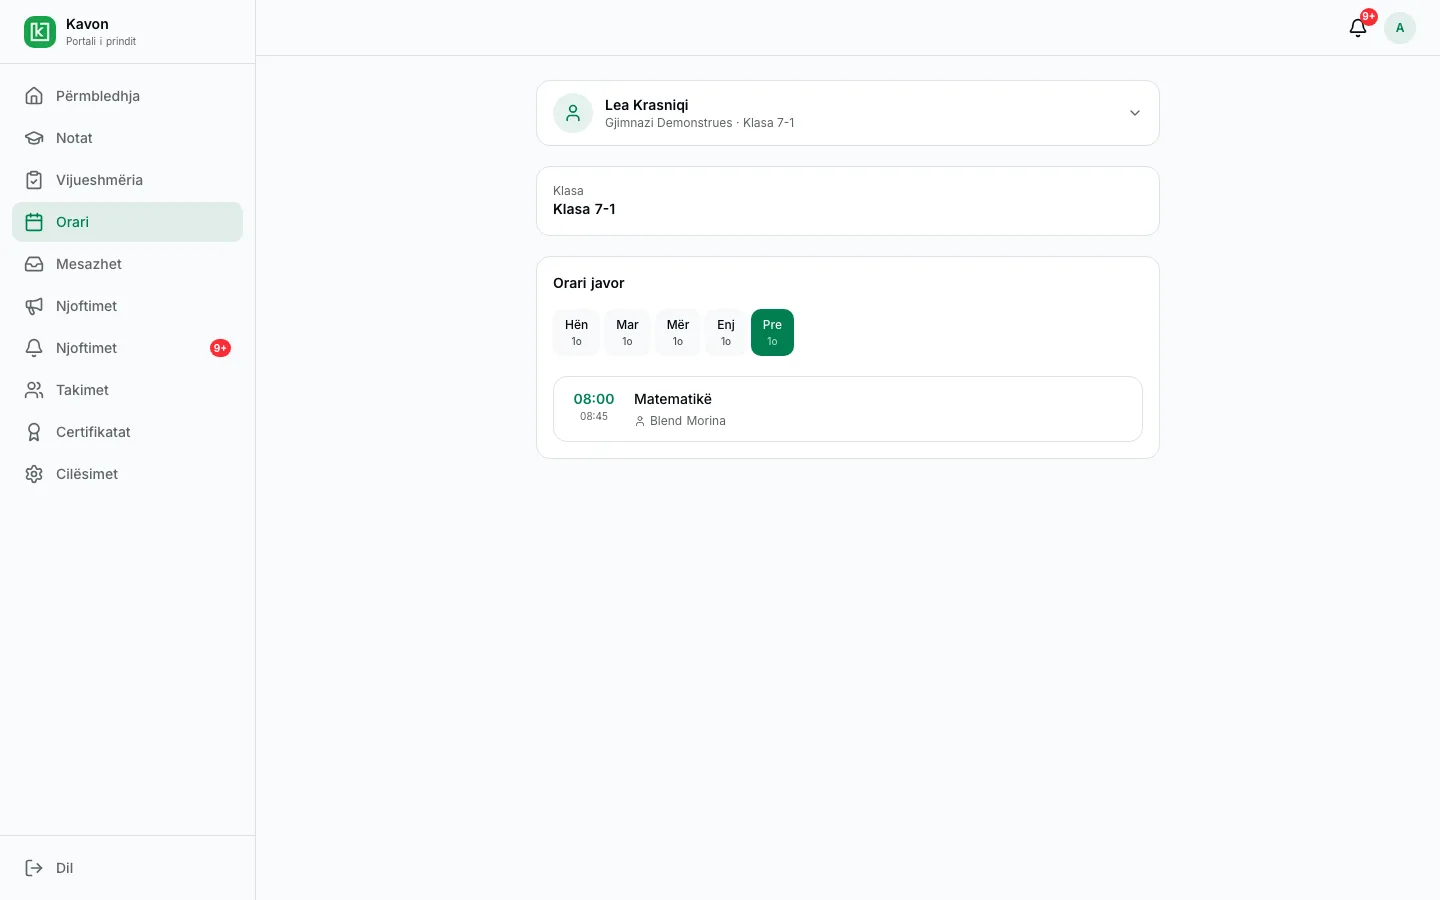Open the Matematikë 08:00 lesson entry

coord(848,409)
